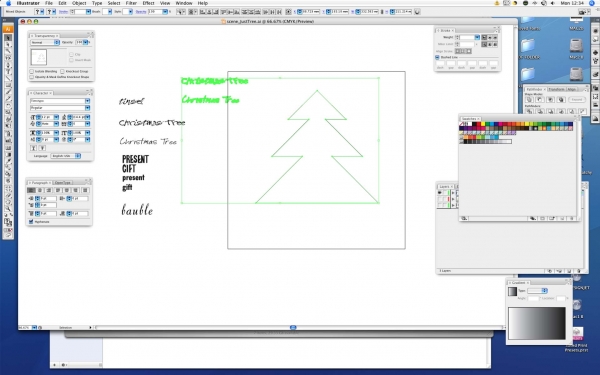Open the Normal blending mode dropdown
The width and height of the screenshot is (600, 375).
coord(45,42)
